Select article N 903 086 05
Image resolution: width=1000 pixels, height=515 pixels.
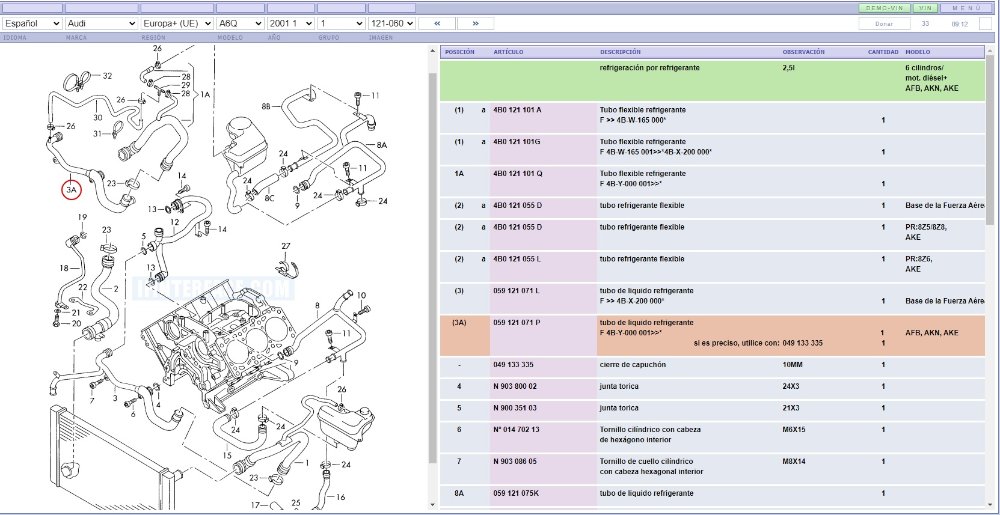(x=515, y=461)
